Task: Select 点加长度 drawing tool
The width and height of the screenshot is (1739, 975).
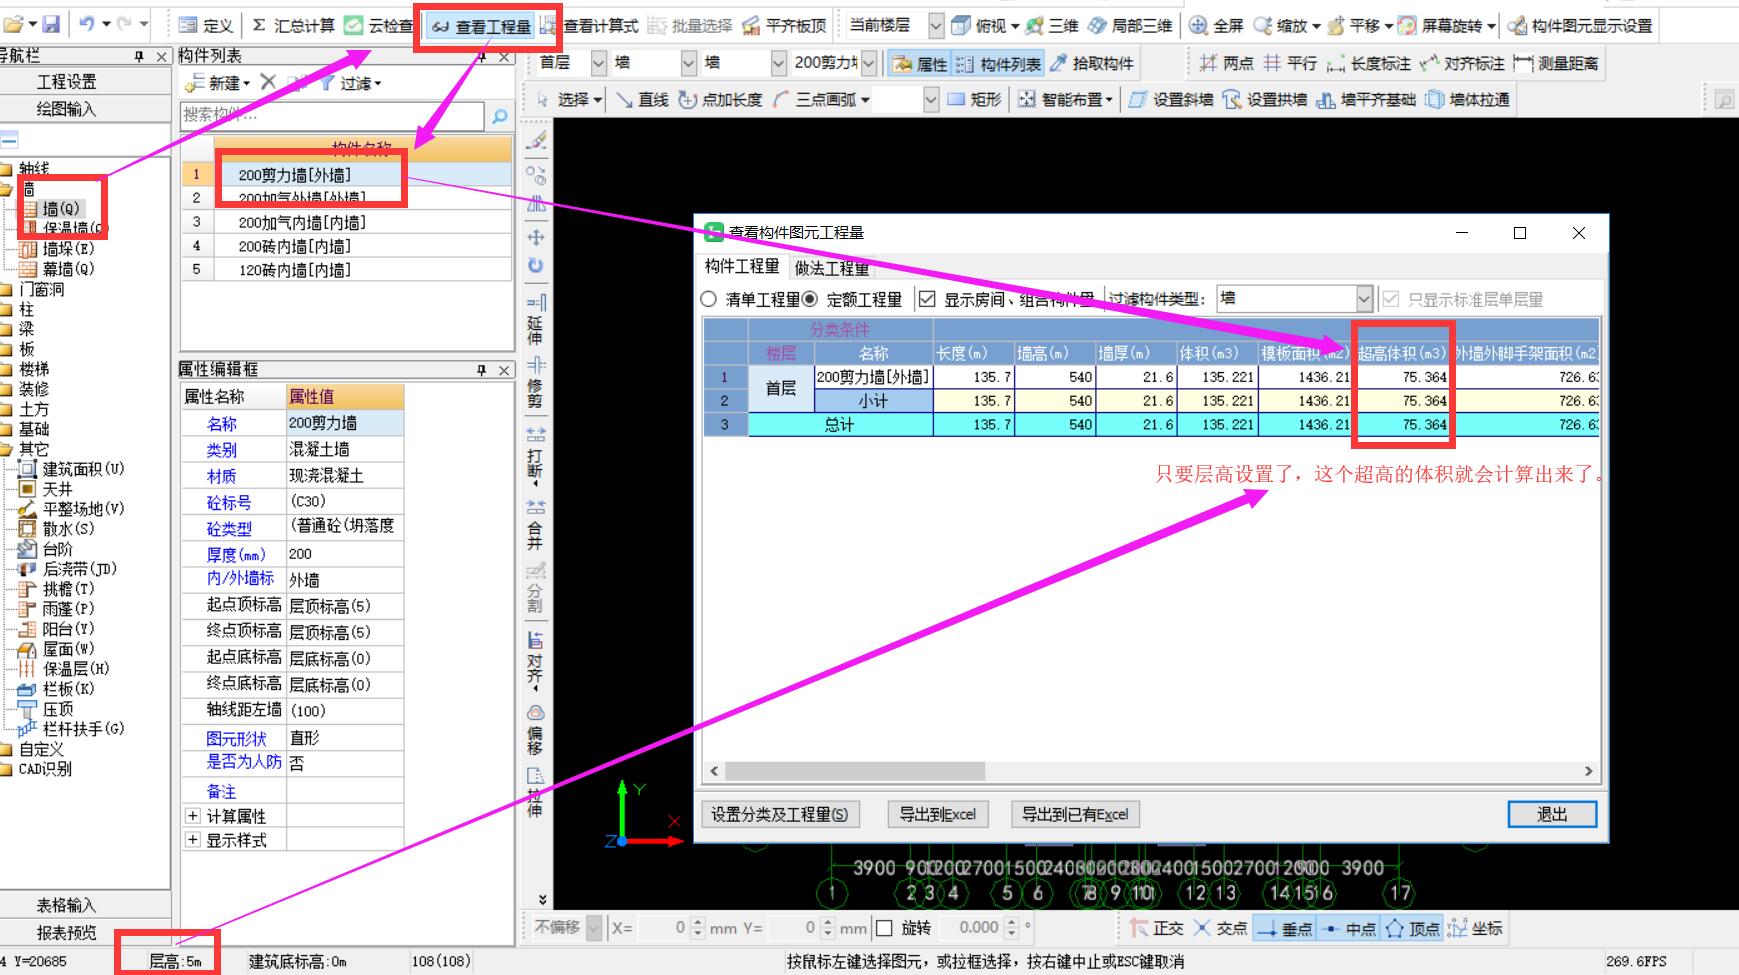Action: 720,99
